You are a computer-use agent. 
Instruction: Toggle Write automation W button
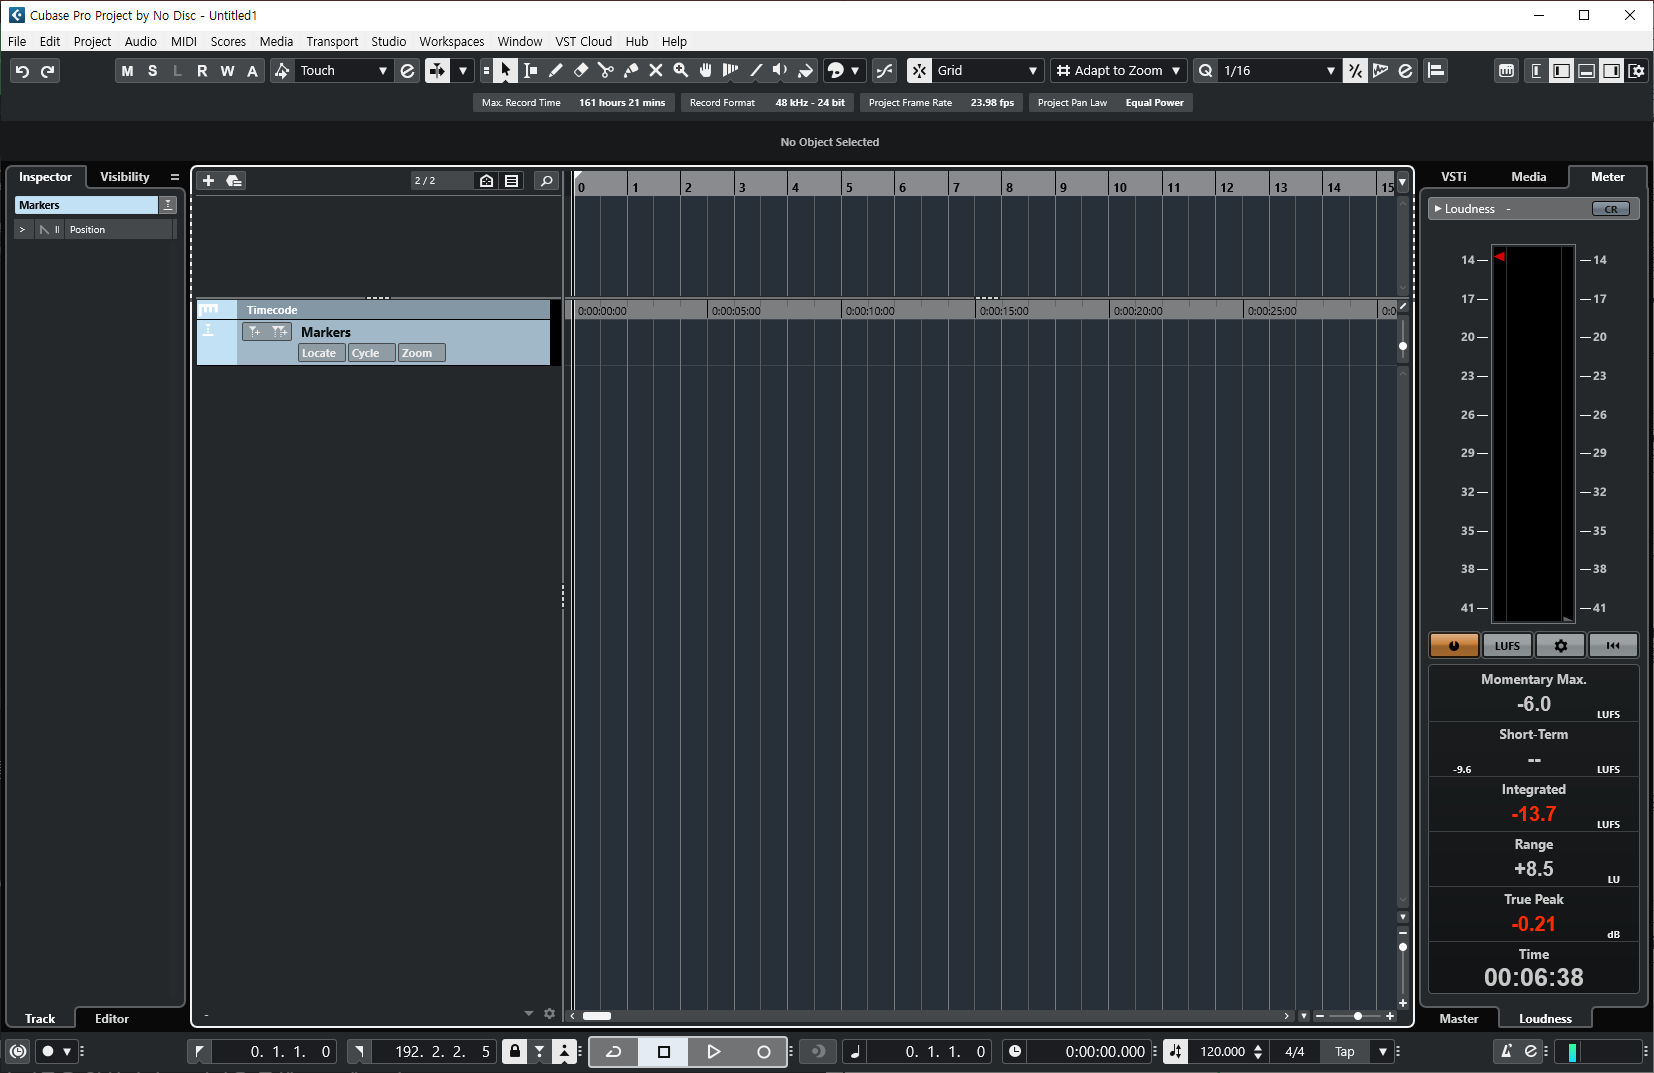coord(227,71)
